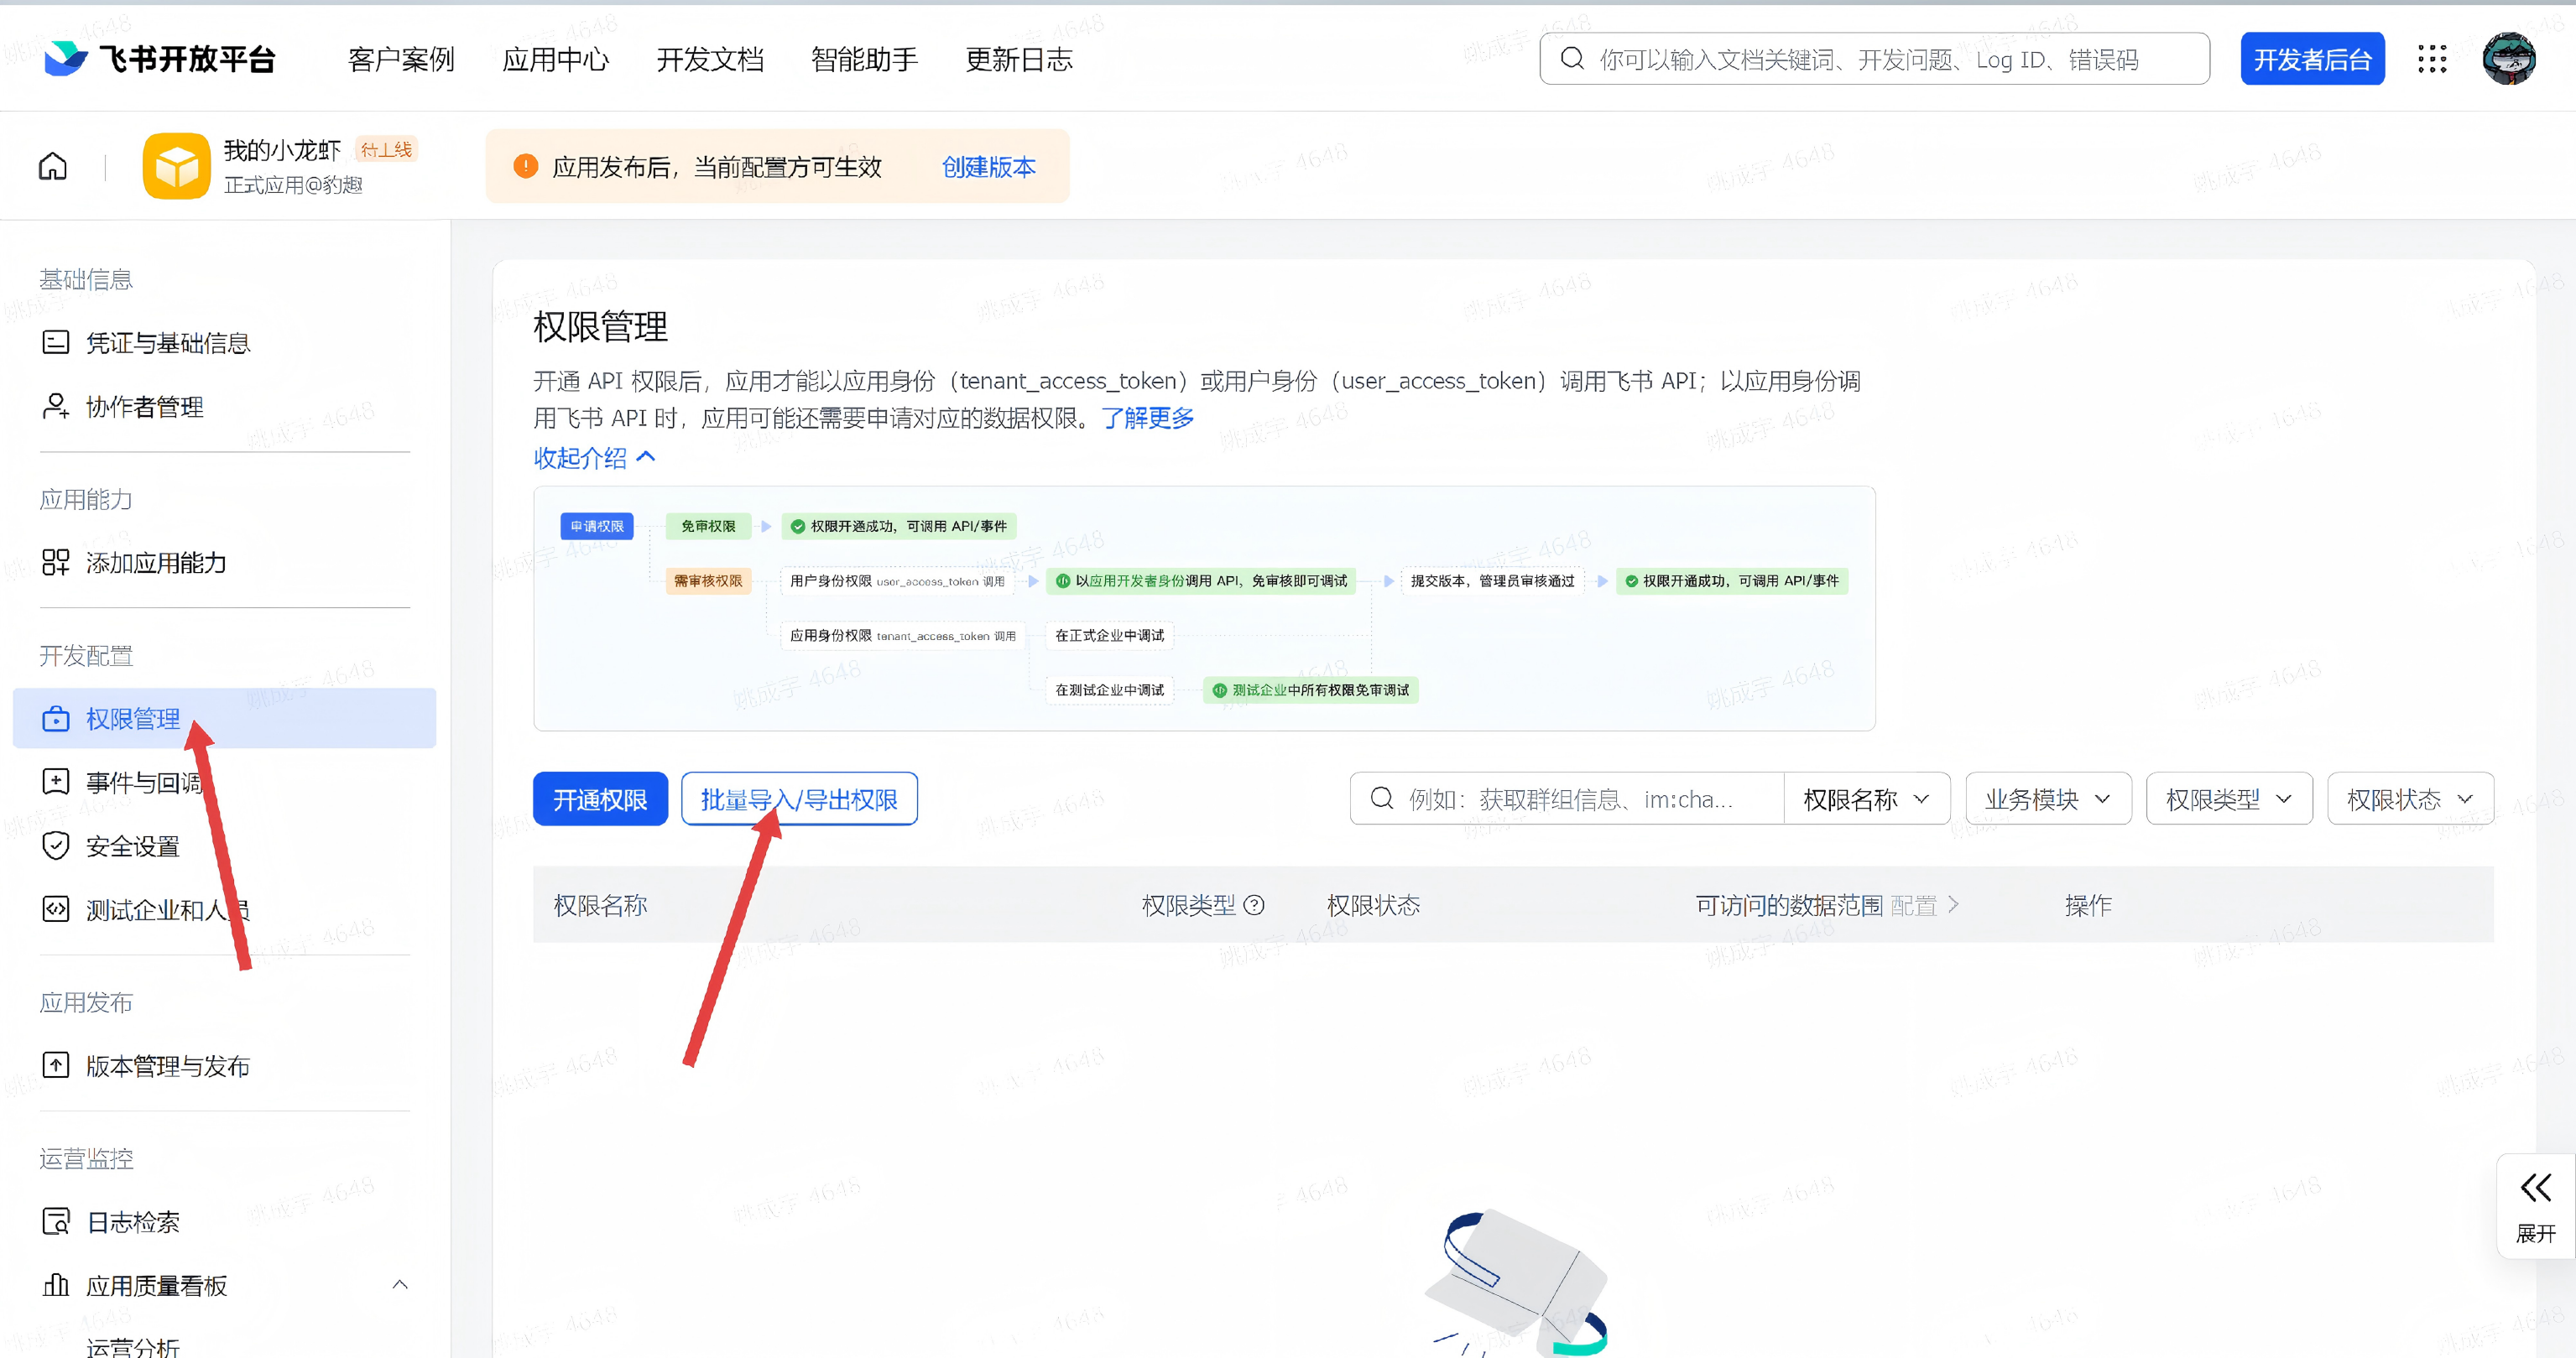The image size is (2576, 1358).
Task: Open the 更新日志 nav item
Action: coord(1019,59)
